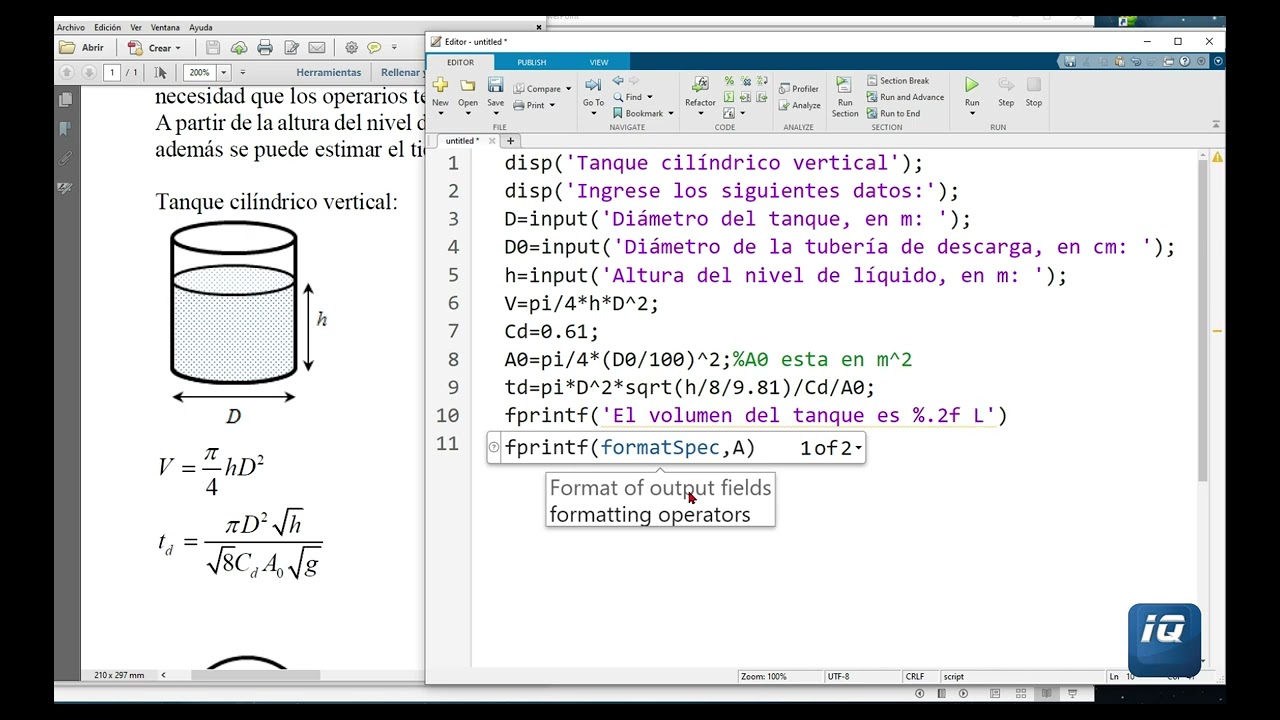Open the fprintf syntax '1of2' selector
The height and width of the screenshot is (720, 1280).
[830, 448]
